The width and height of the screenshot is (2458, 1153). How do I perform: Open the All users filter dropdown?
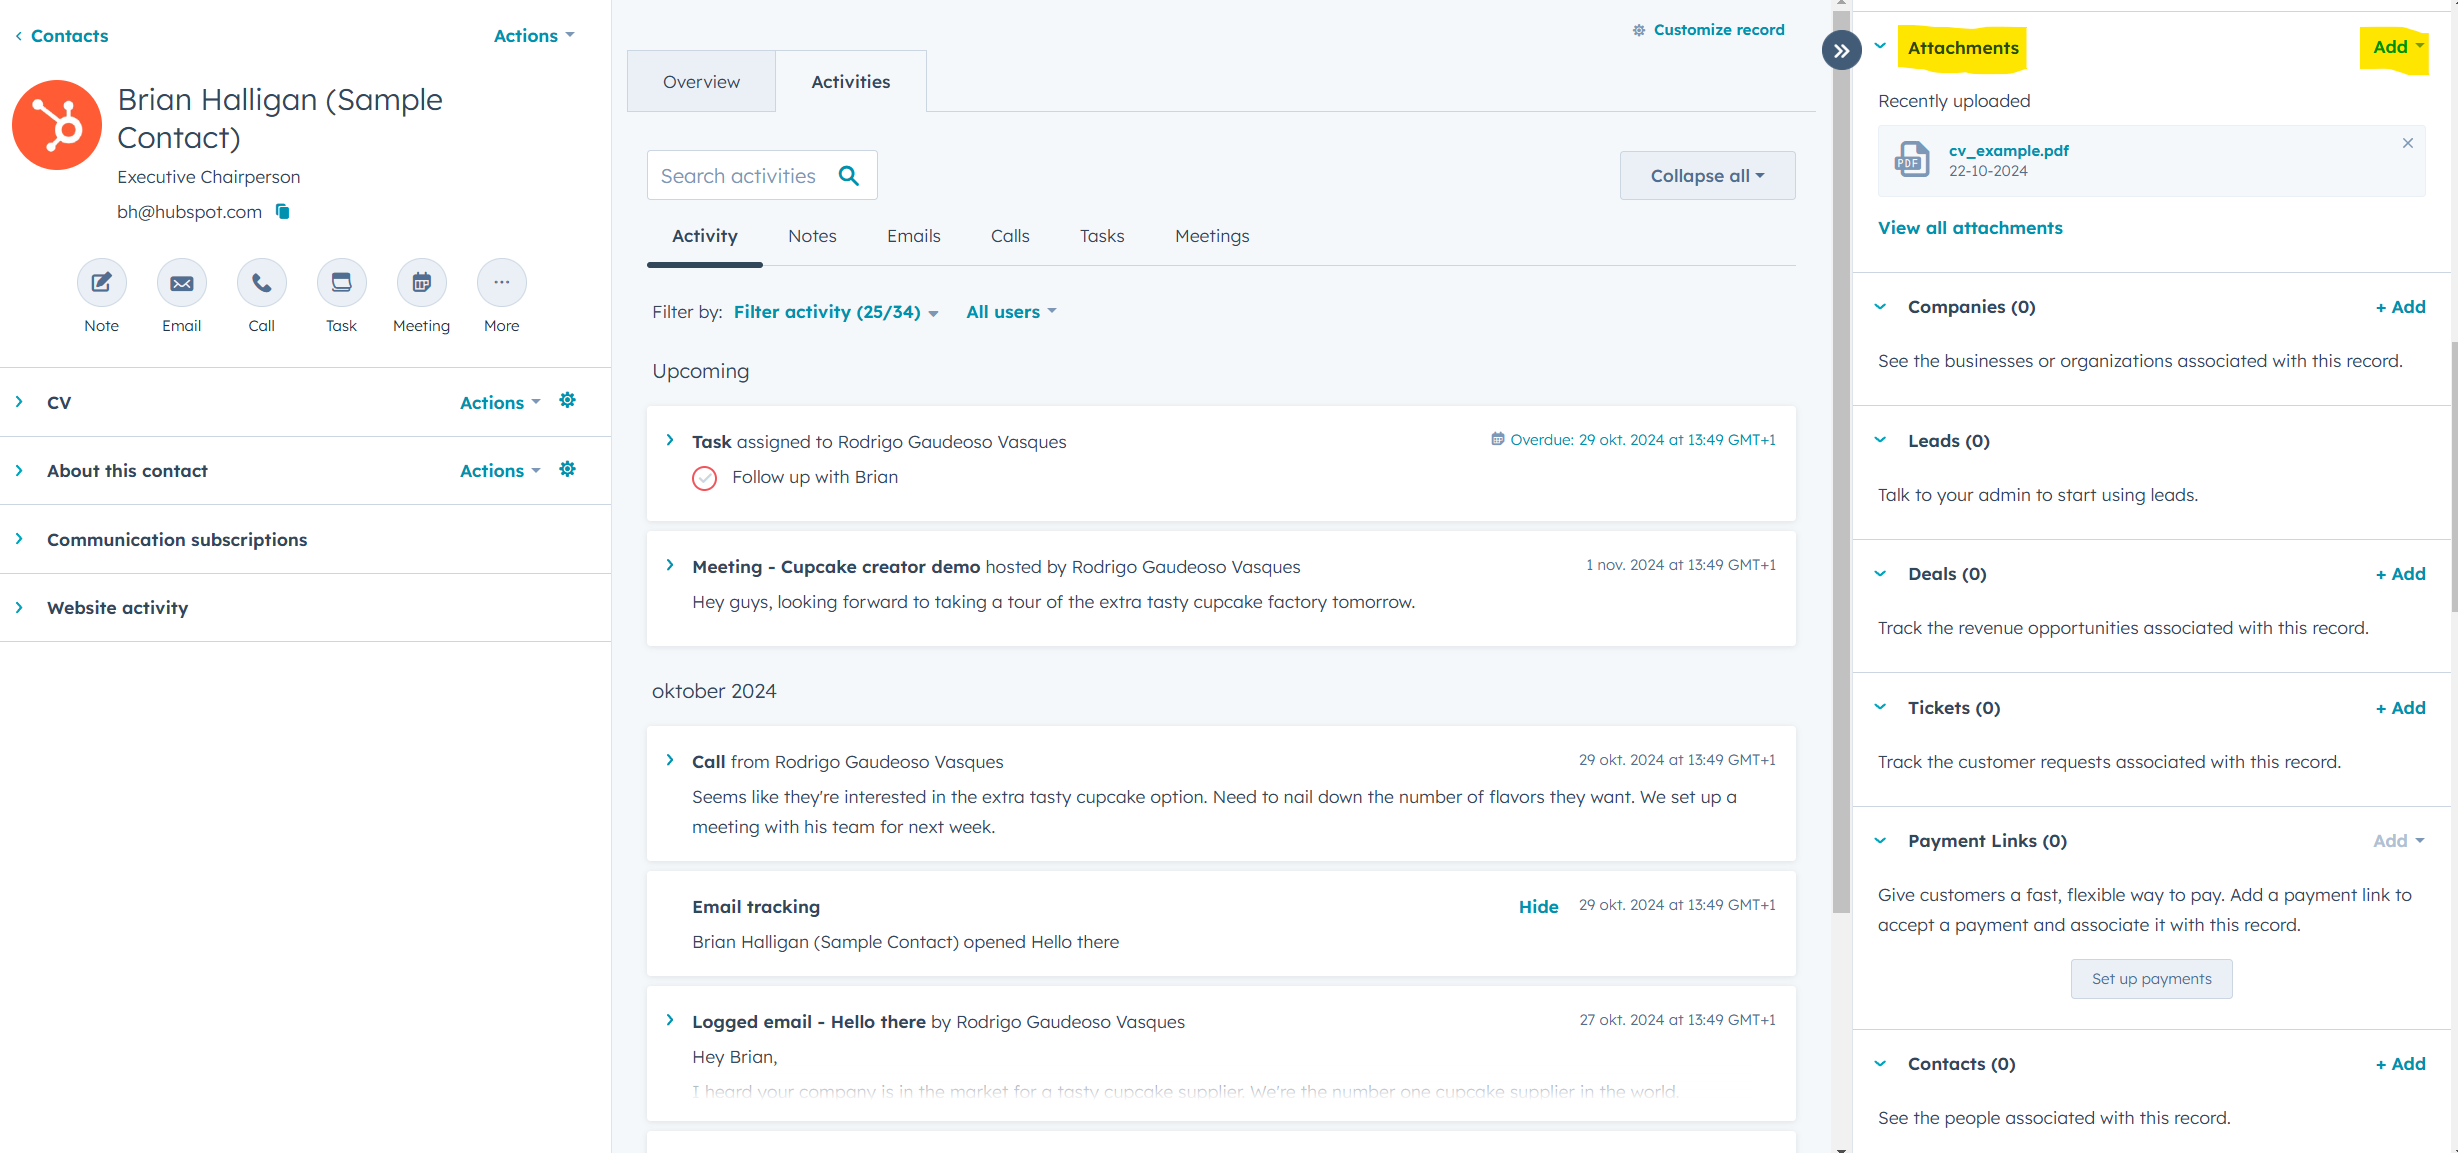click(x=1011, y=312)
